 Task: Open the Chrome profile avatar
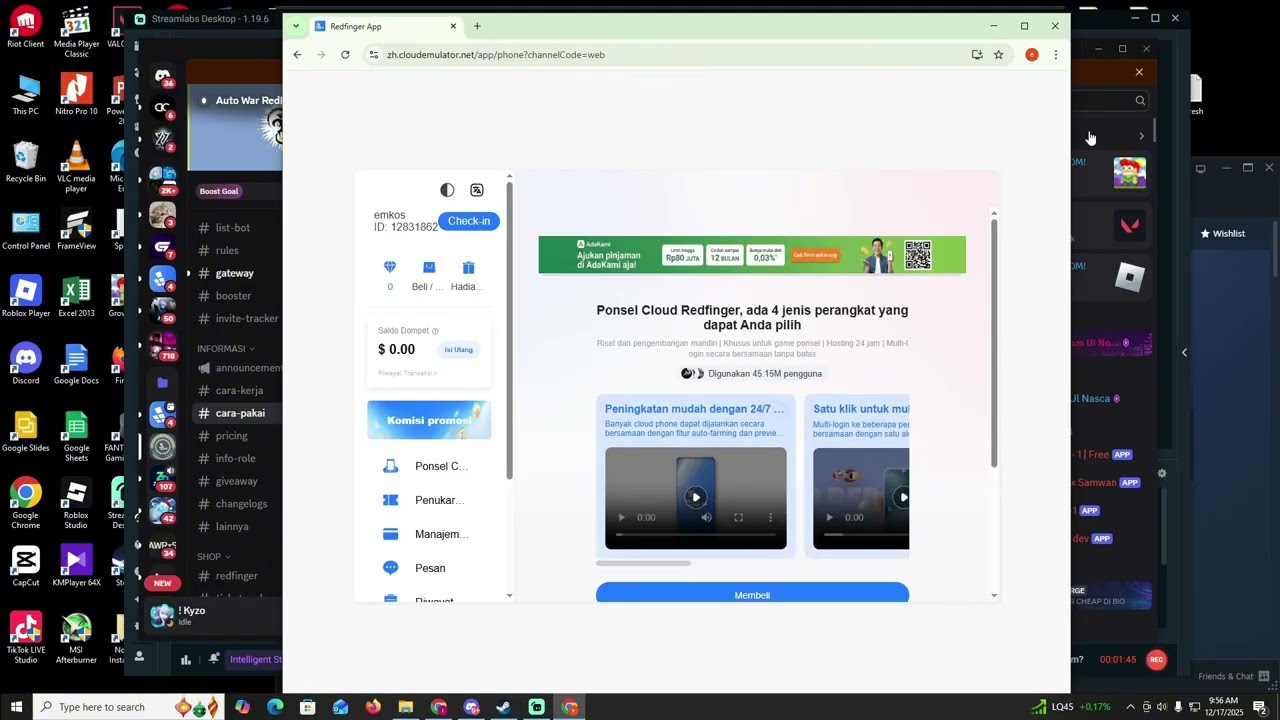pyautogui.click(x=1032, y=55)
